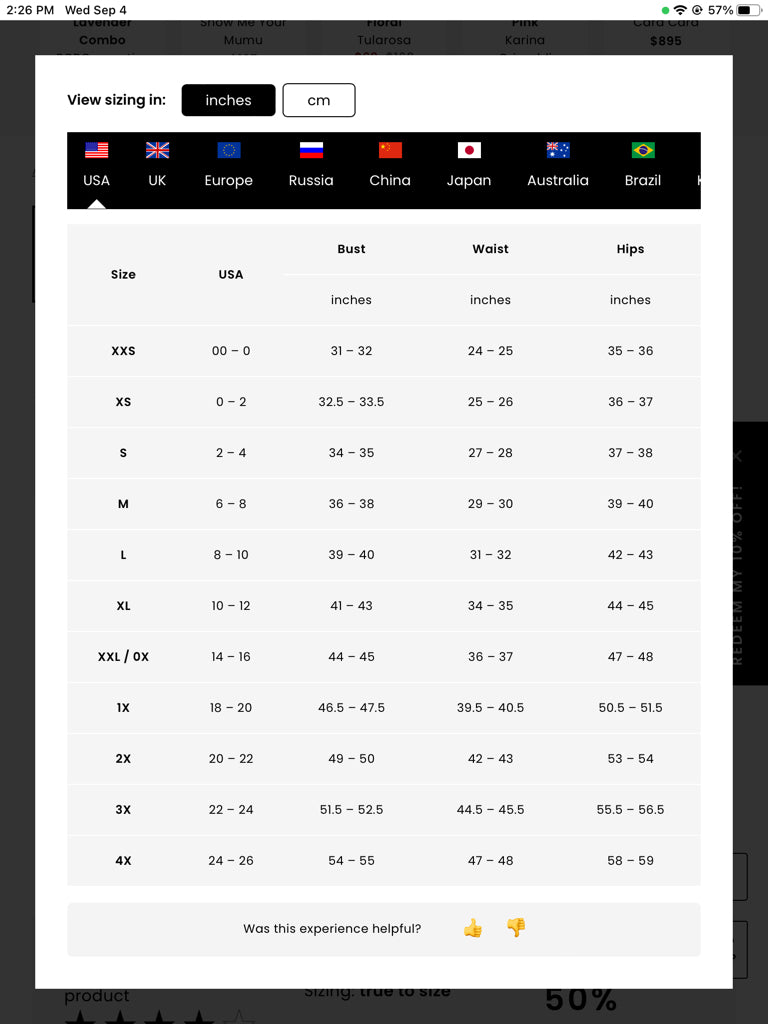The image size is (768, 1024).
Task: Tap the Wi-Fi status bar icon
Action: (x=680, y=10)
